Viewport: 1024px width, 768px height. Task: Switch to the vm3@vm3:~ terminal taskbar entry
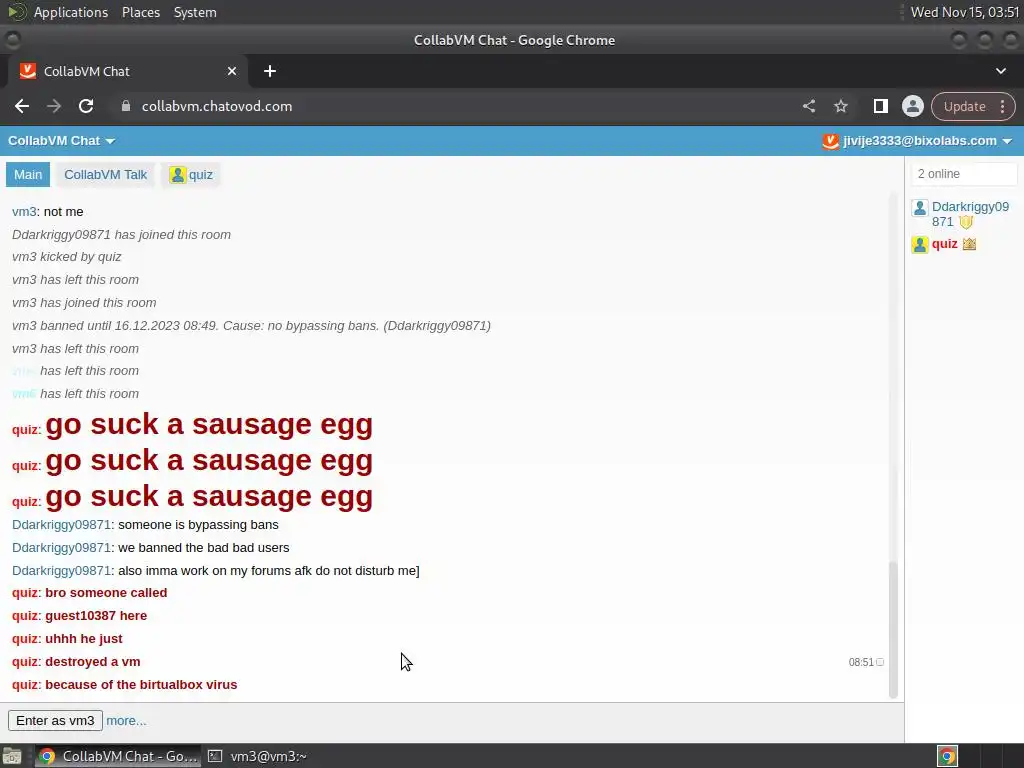tap(258, 756)
